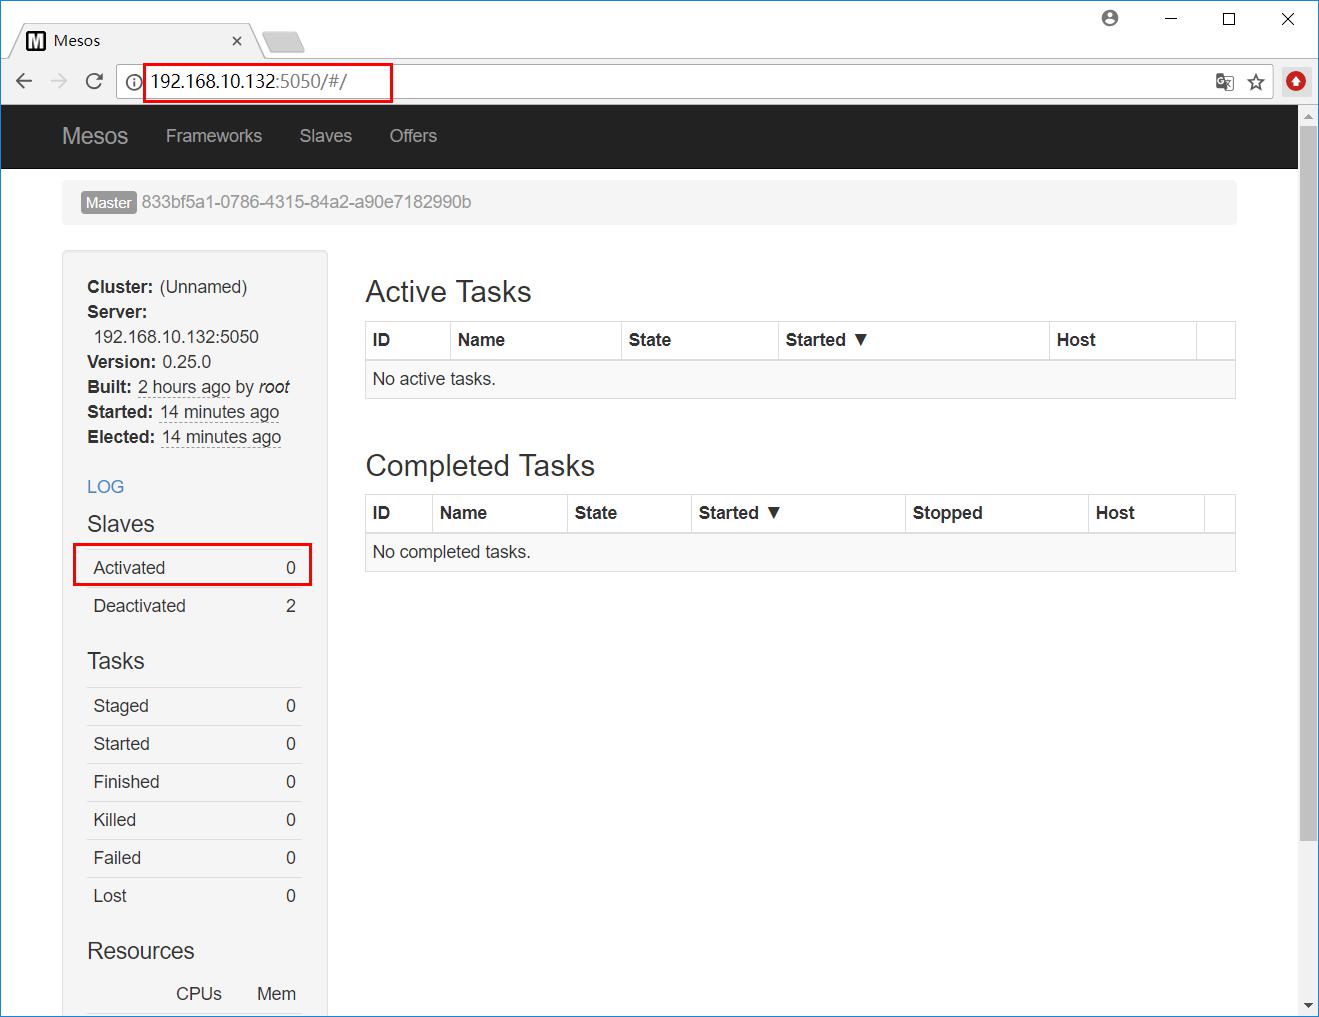Click the Started tasks count row
Image resolution: width=1319 pixels, height=1017 pixels.
[x=192, y=744]
